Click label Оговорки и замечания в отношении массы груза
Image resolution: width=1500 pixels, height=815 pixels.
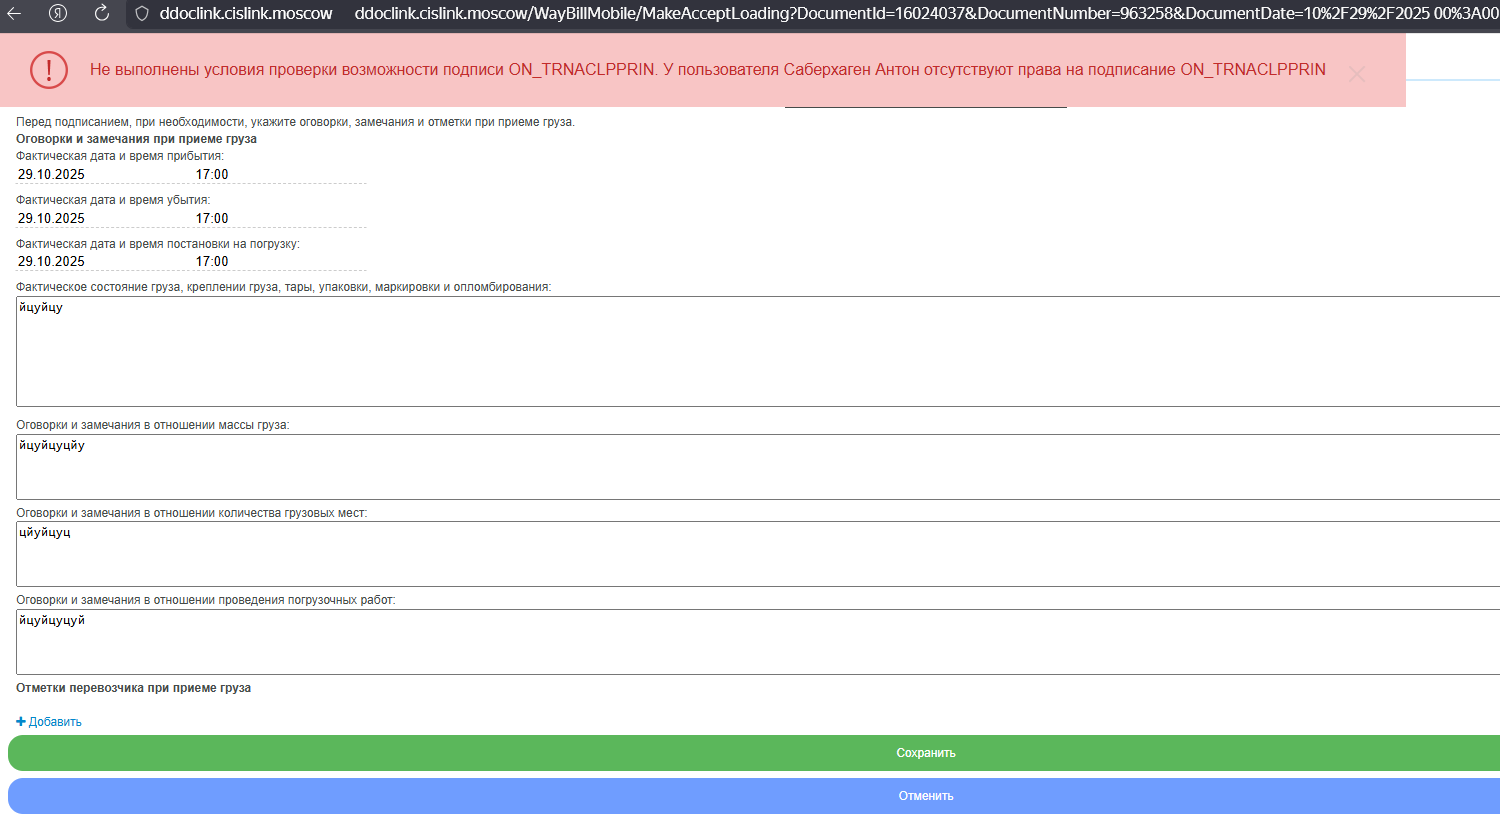pos(152,425)
